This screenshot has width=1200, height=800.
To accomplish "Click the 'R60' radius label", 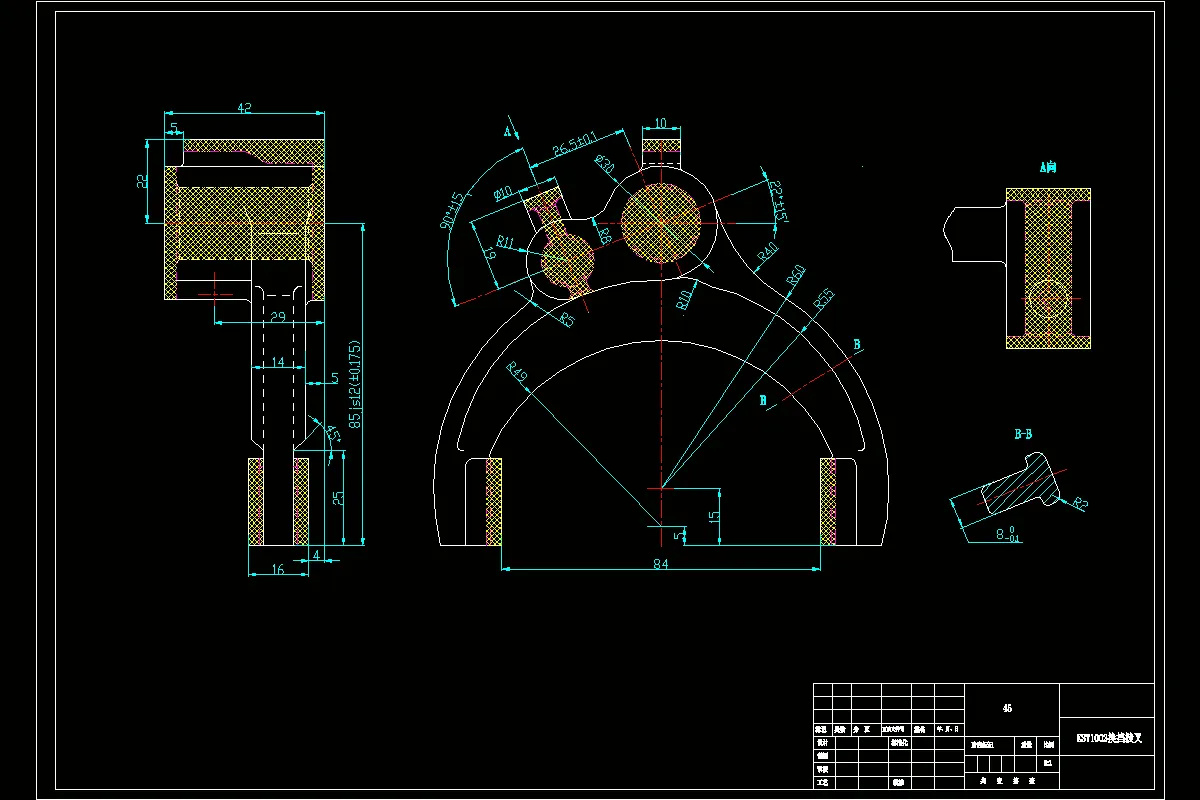I will click(795, 275).
